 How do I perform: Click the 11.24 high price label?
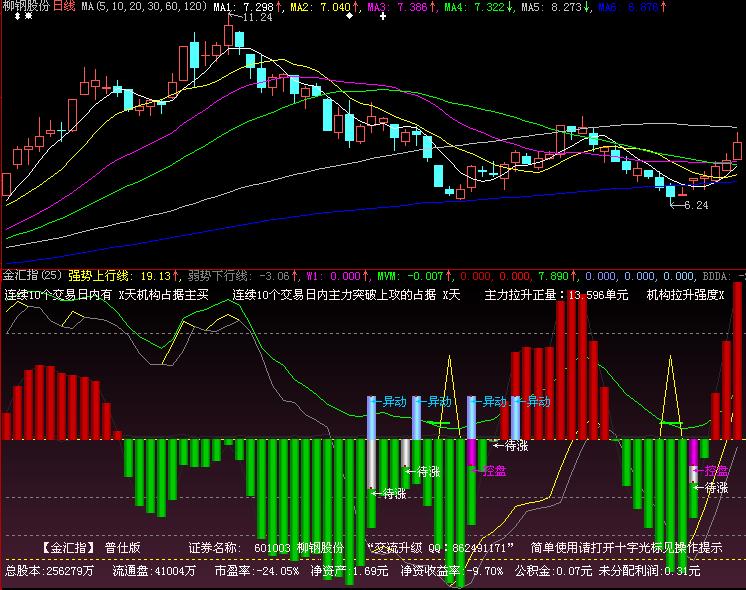pos(257,18)
